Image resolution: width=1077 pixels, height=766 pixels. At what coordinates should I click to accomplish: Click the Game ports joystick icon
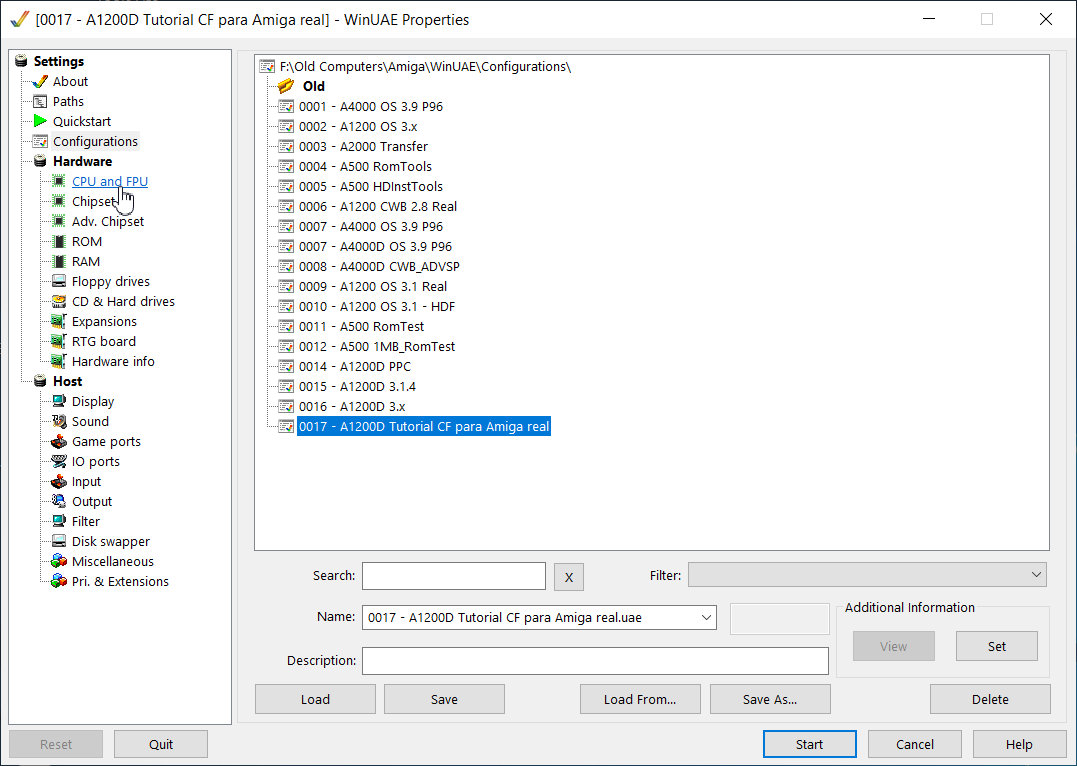click(x=59, y=441)
